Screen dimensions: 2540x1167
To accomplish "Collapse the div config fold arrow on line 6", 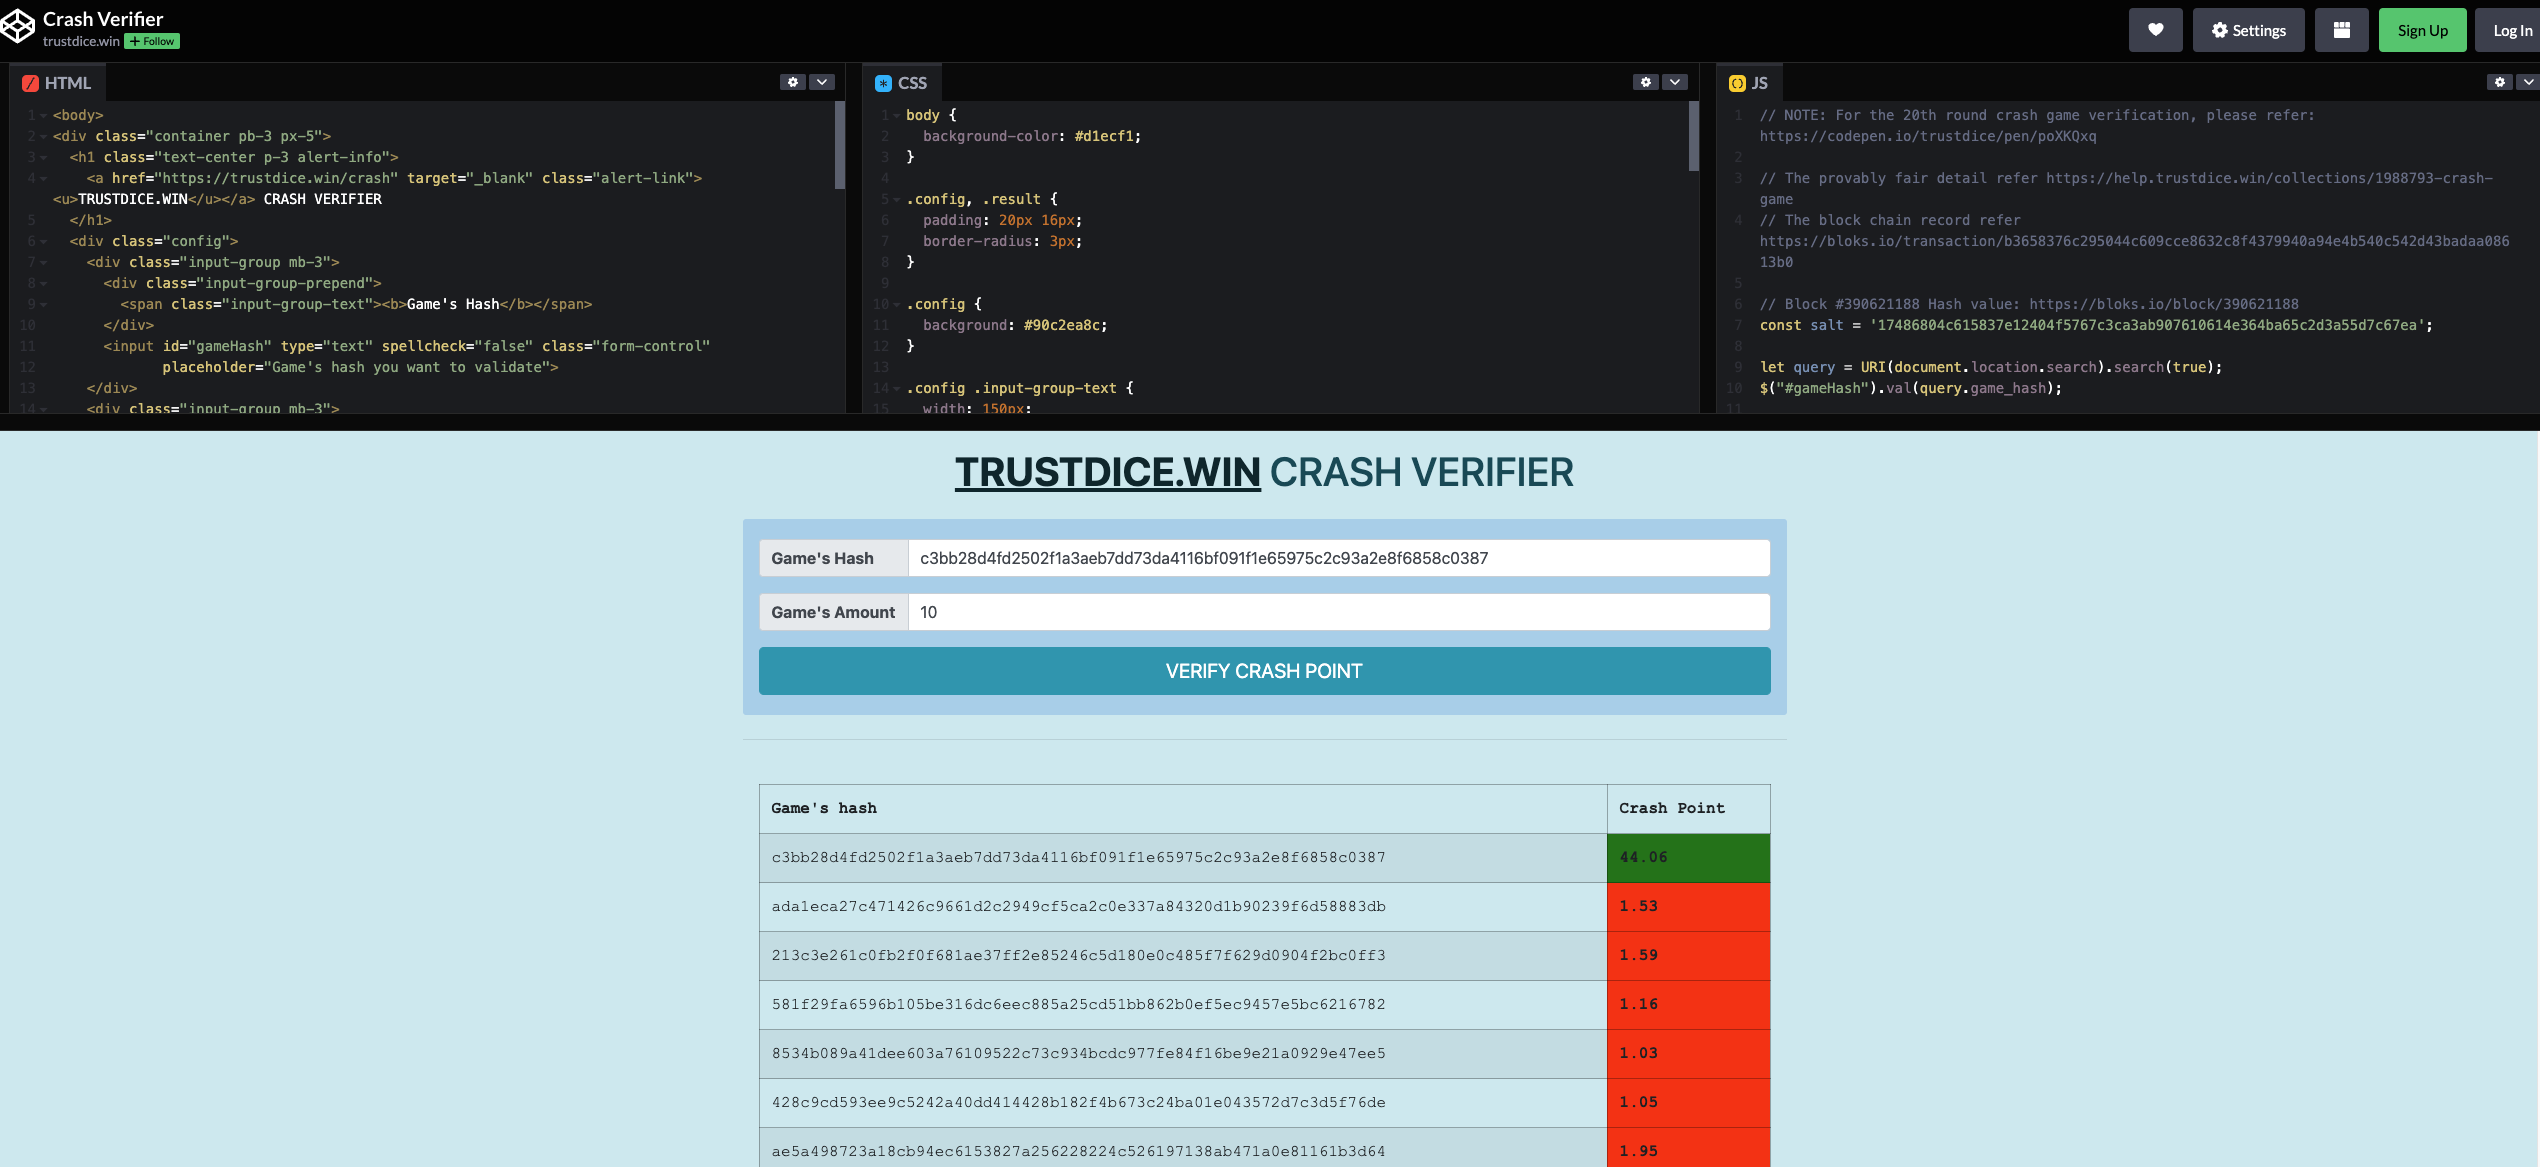I will point(43,242).
